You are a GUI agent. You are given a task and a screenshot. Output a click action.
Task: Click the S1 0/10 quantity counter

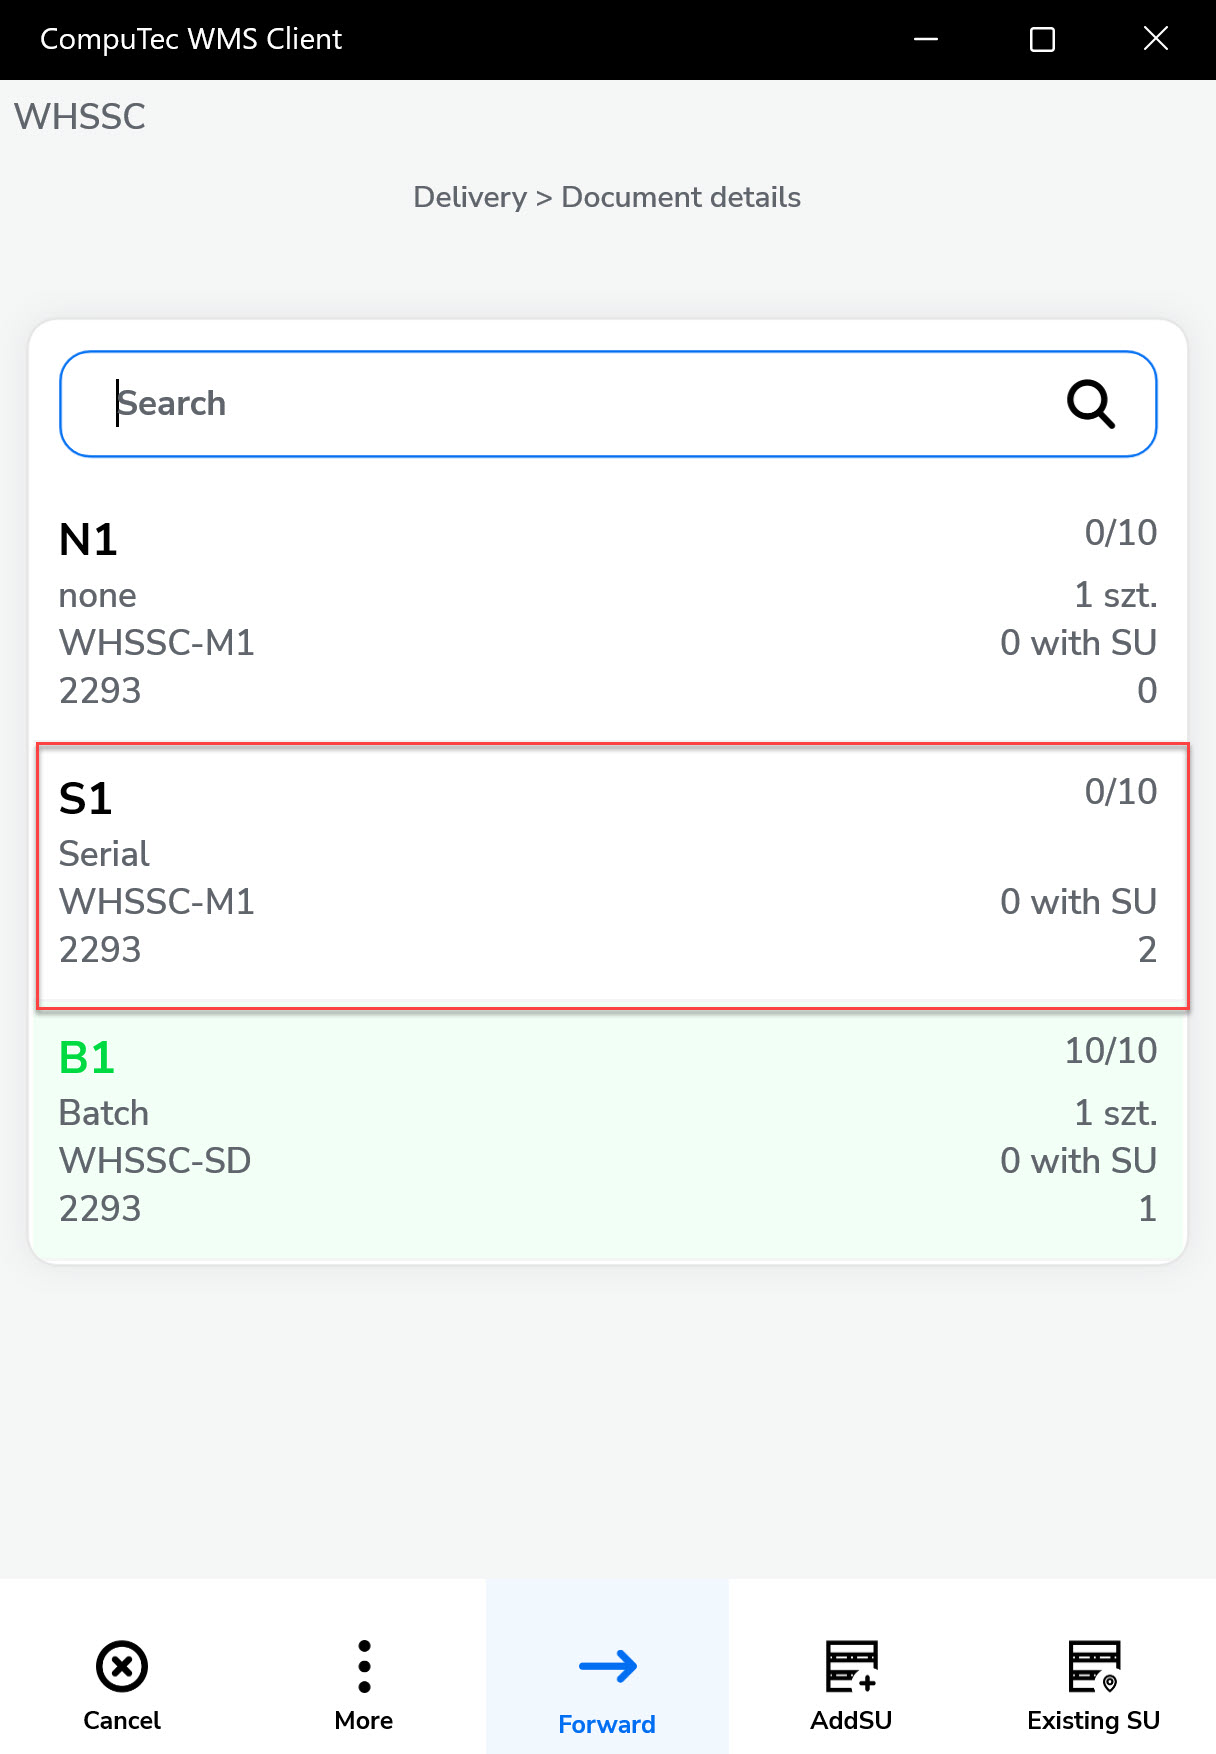pos(1120,792)
